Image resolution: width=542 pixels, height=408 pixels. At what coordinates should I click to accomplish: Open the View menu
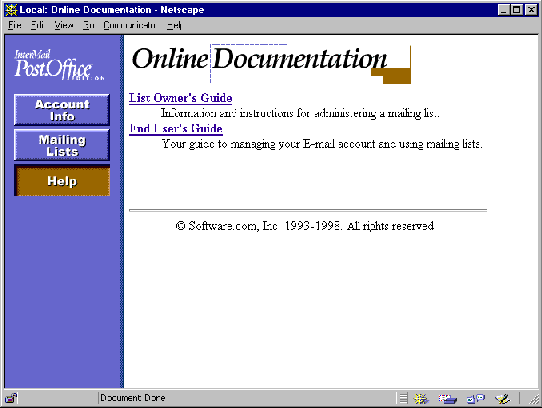pos(64,25)
